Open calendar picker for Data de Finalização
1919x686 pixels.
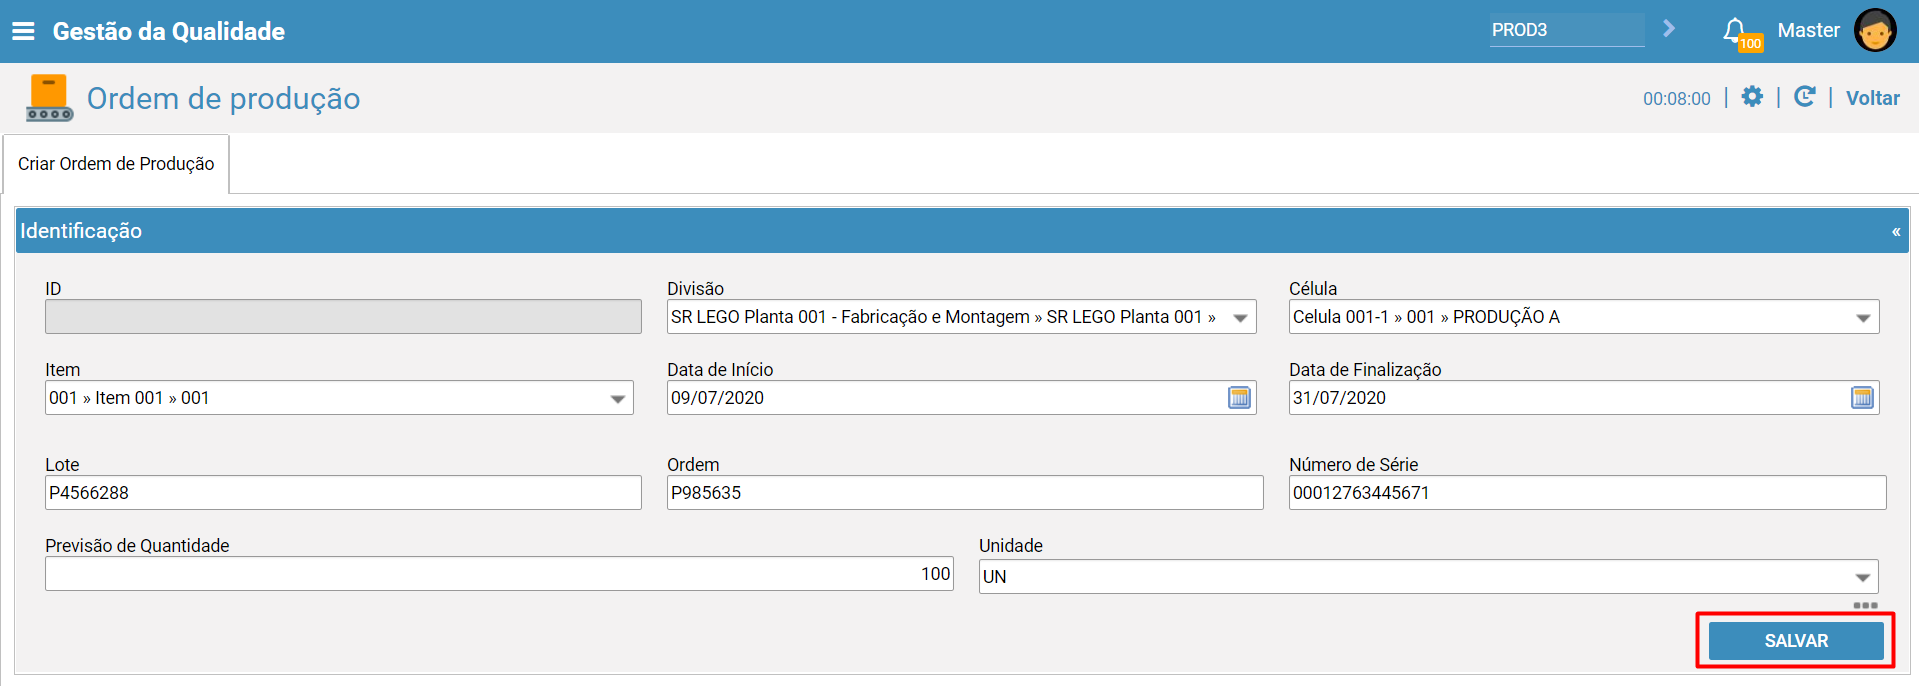tap(1862, 398)
